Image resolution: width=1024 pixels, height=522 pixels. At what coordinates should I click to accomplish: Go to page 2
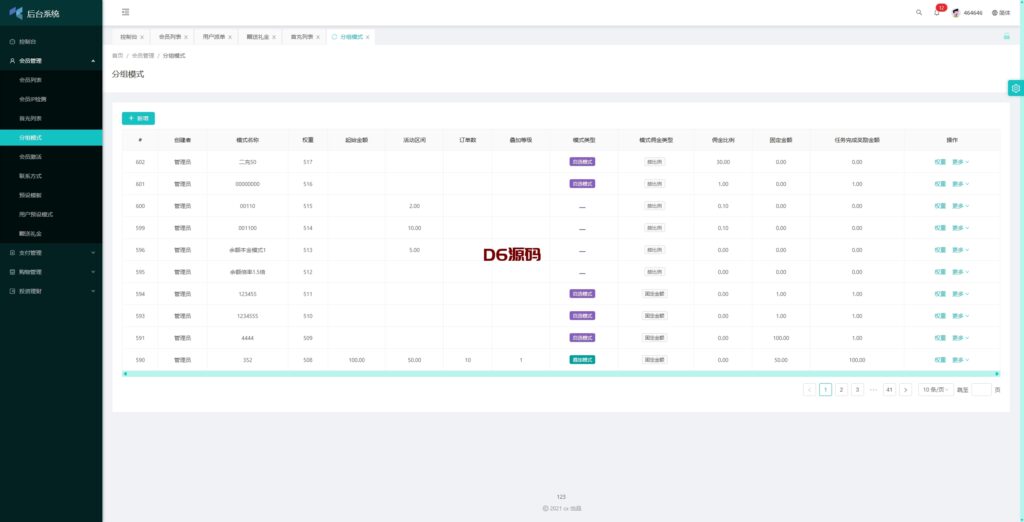[842, 389]
